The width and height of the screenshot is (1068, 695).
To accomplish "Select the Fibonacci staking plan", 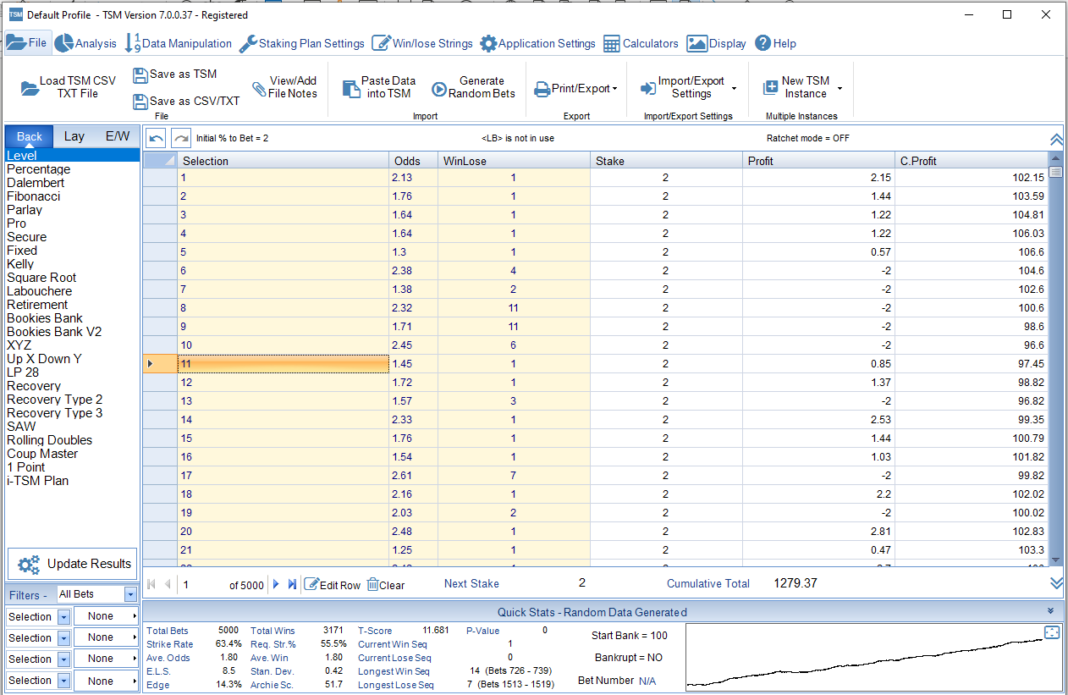I will [36, 196].
